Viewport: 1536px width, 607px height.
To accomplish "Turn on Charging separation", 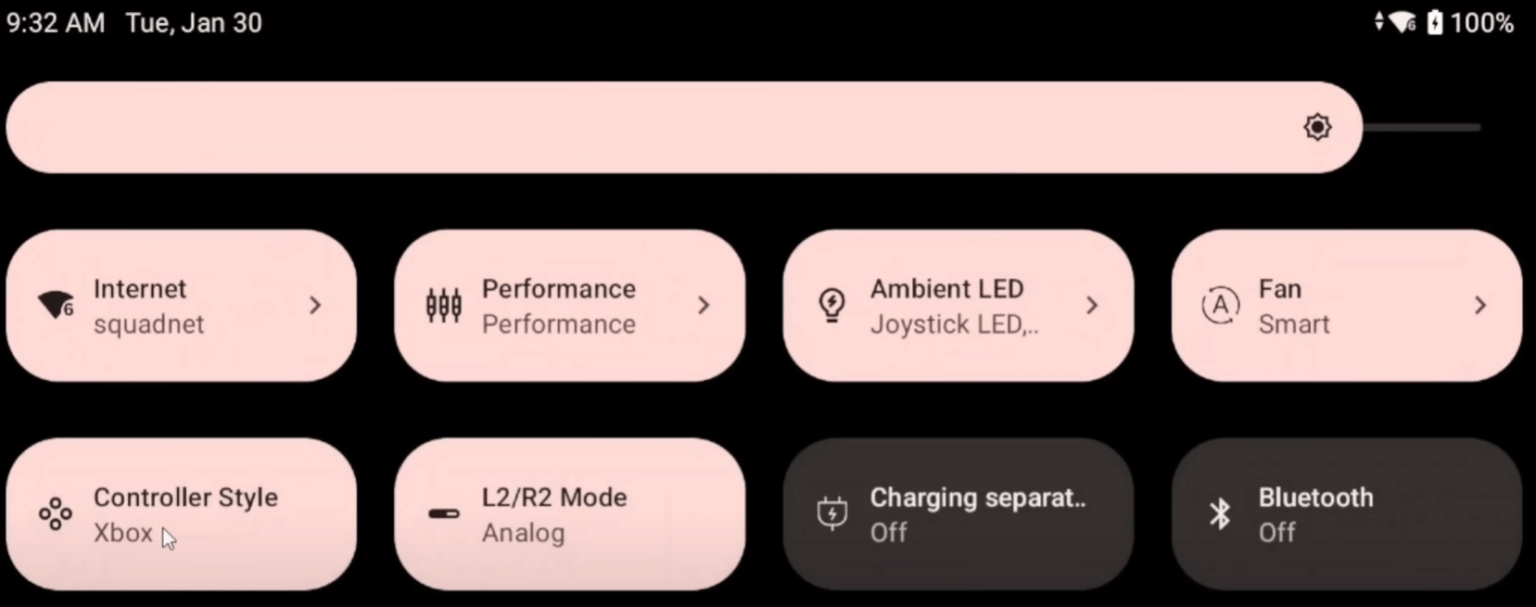I will point(957,514).
